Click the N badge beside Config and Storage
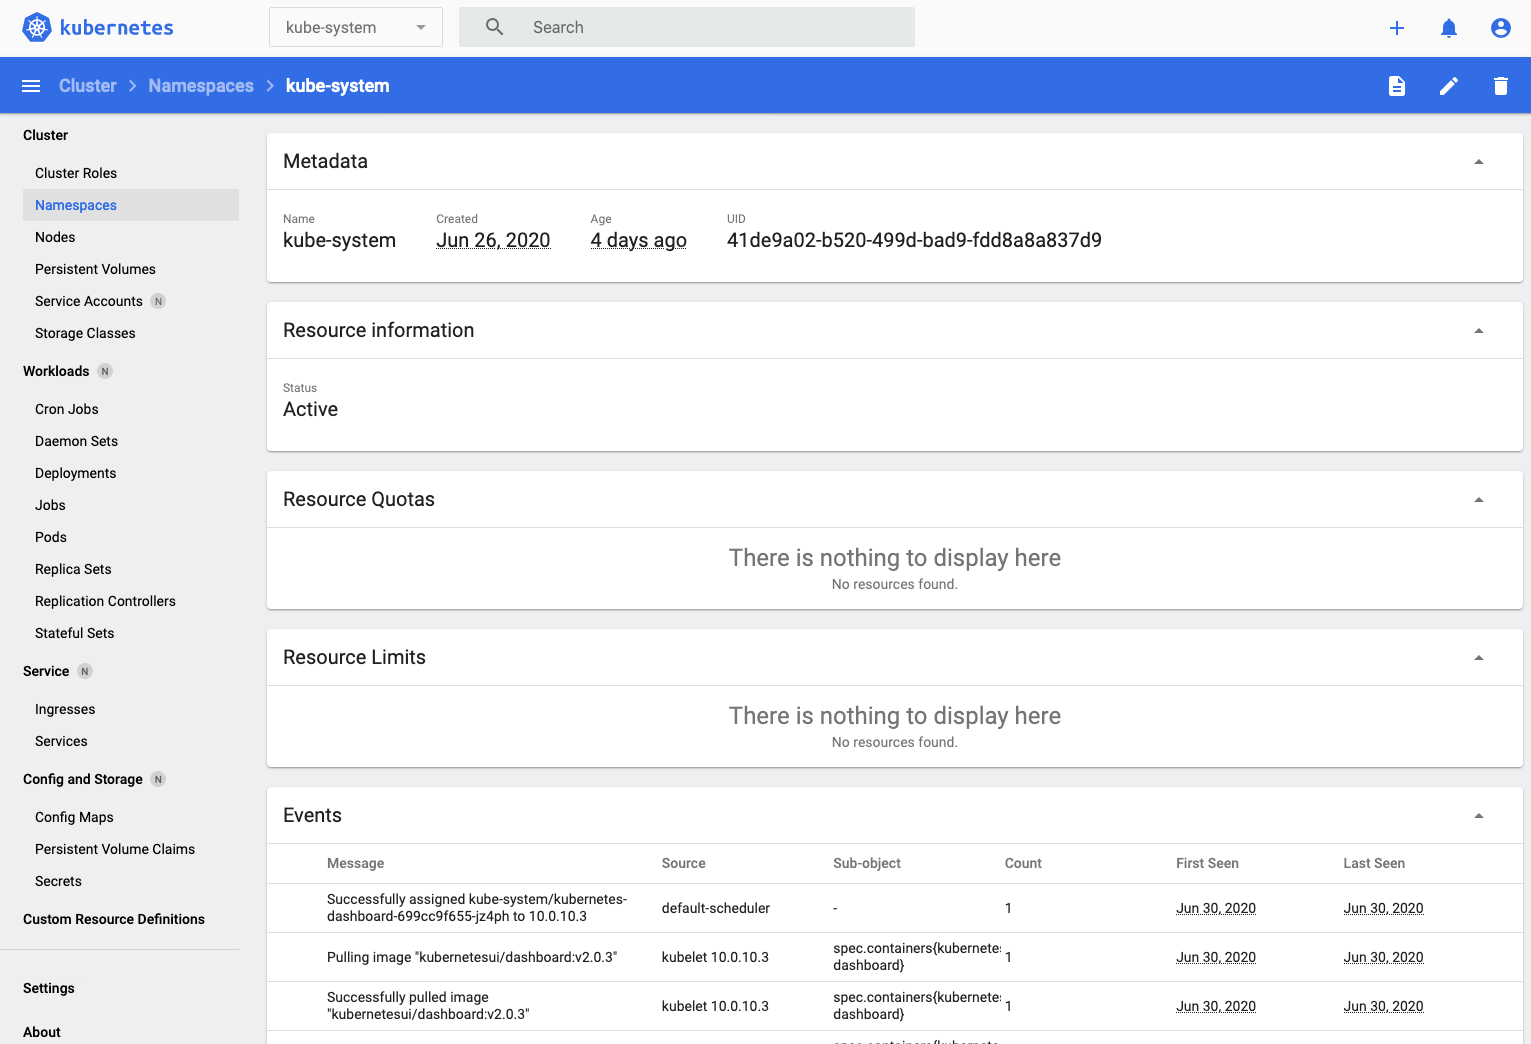1531x1044 pixels. [x=158, y=779]
